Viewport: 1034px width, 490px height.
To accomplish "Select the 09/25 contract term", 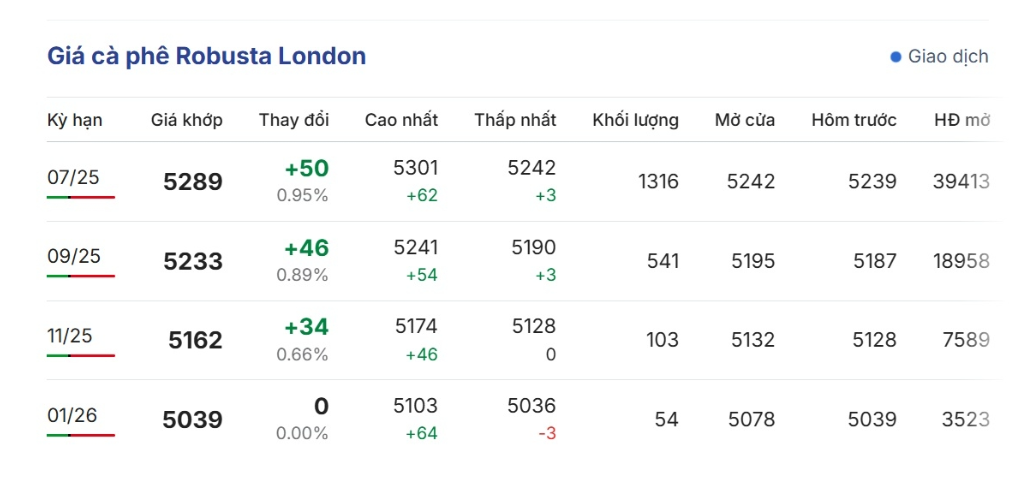I will [73, 257].
